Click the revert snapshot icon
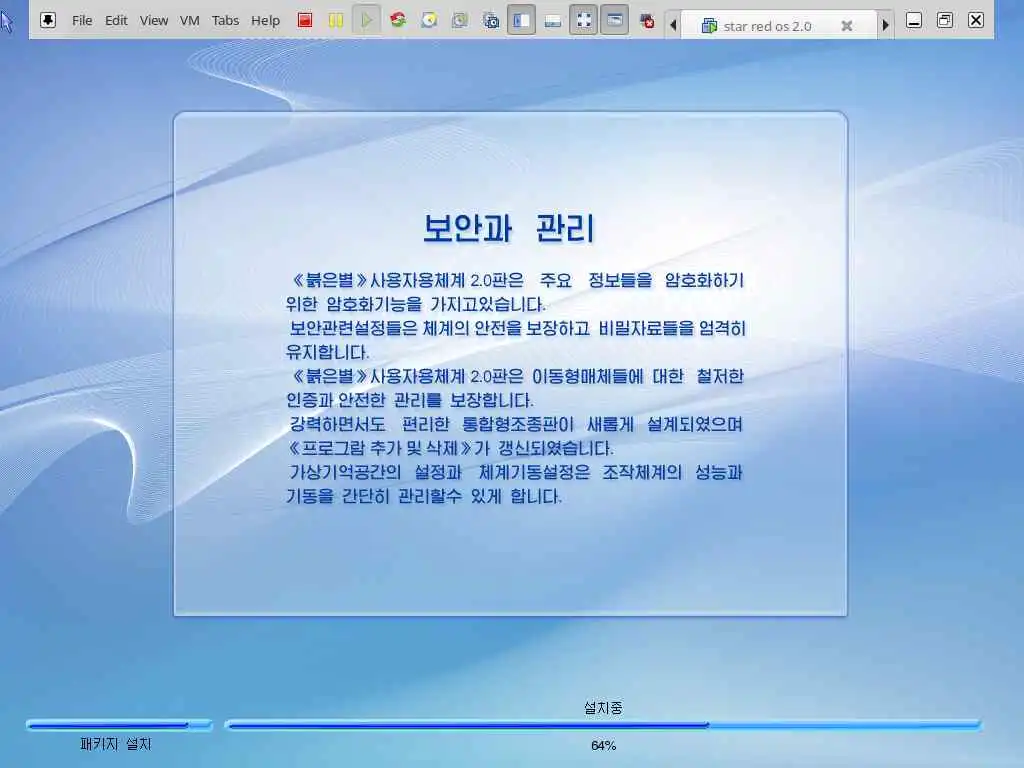 click(x=460, y=20)
